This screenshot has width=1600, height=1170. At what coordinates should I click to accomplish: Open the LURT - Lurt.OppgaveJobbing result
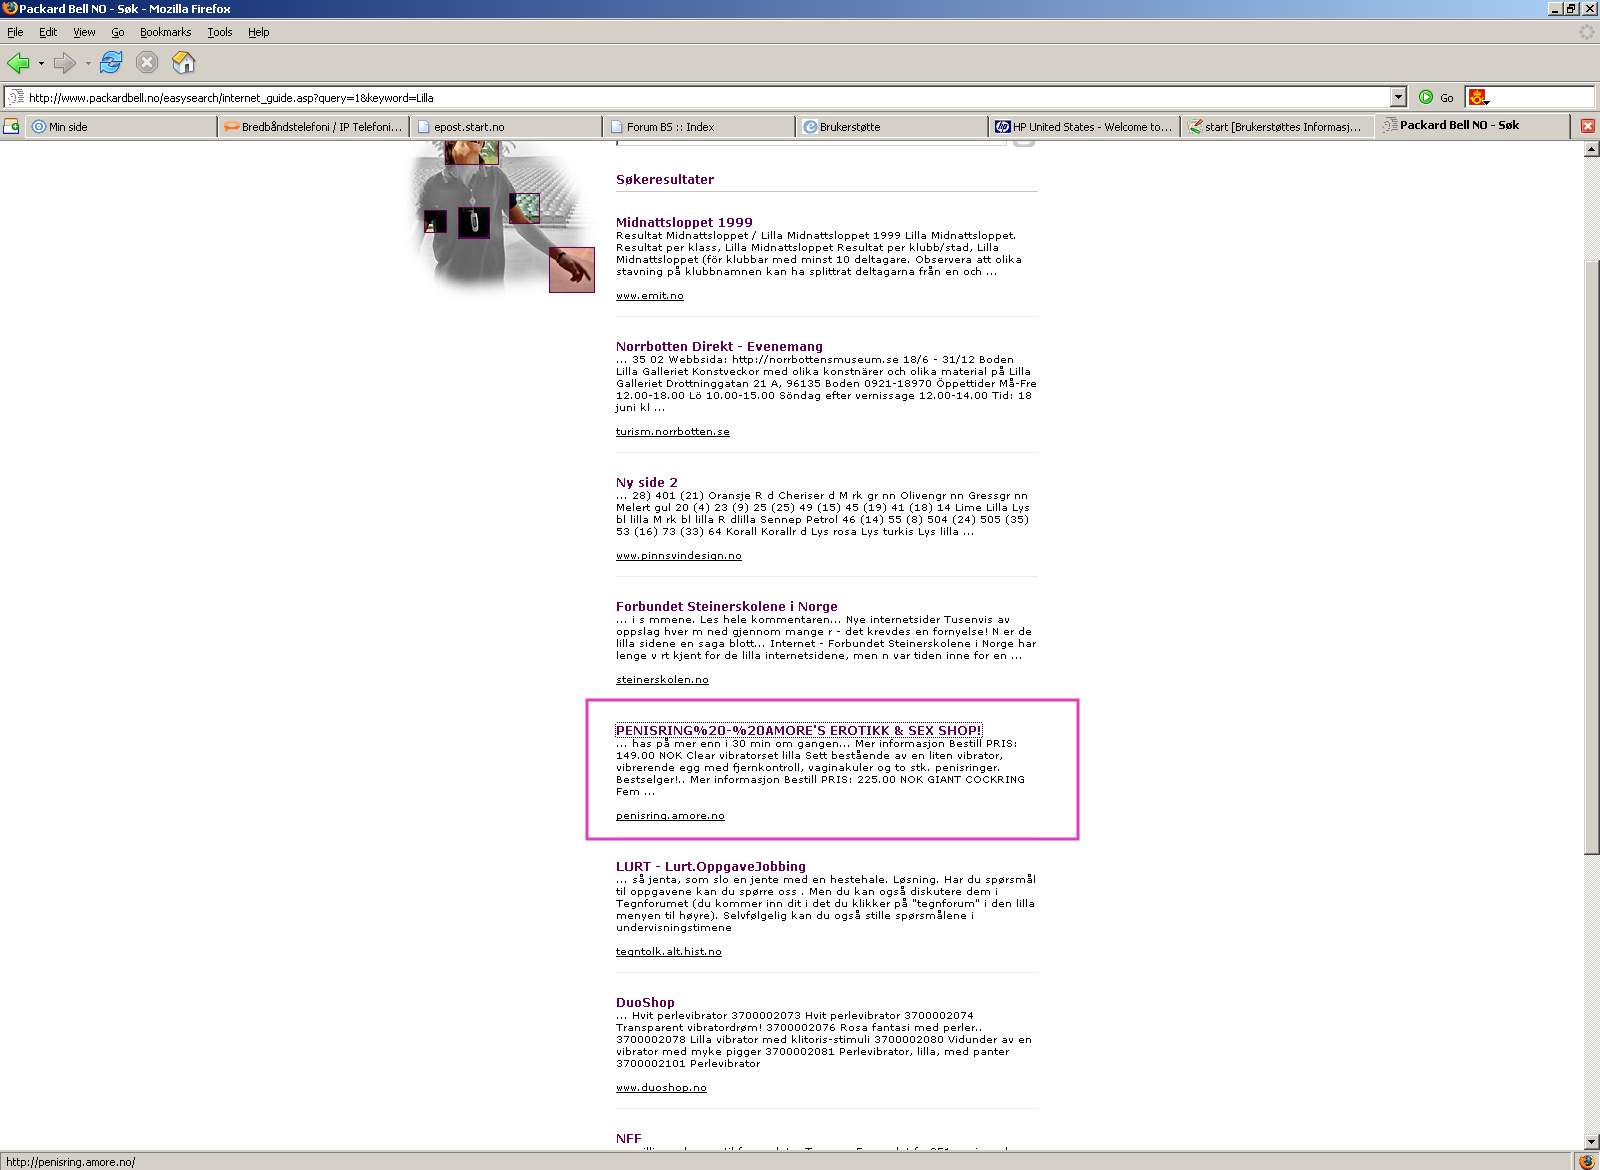coord(711,866)
